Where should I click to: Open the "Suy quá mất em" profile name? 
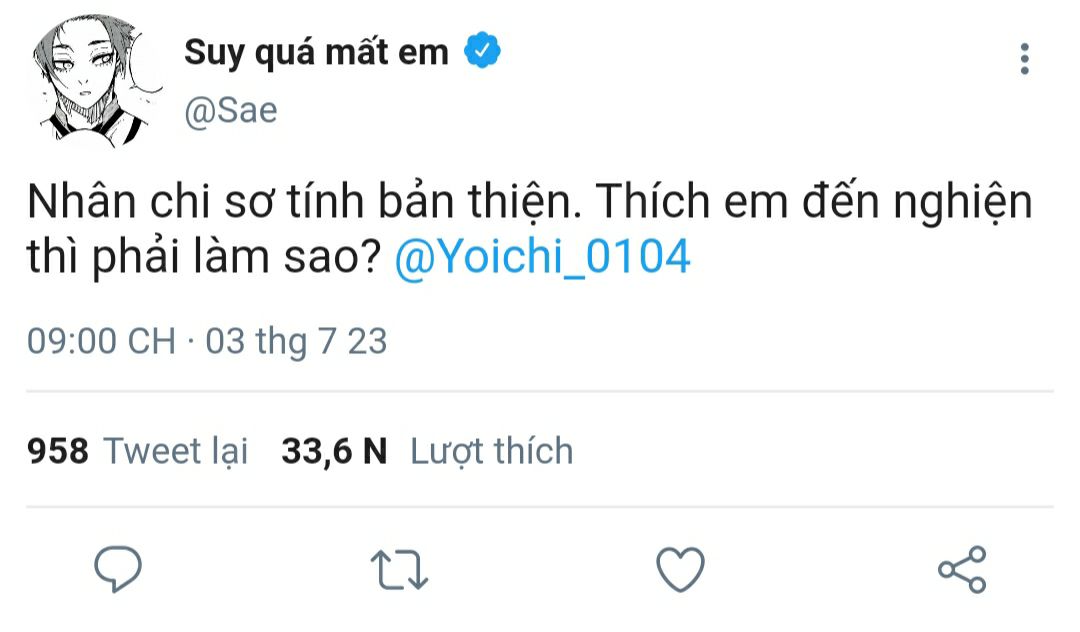(316, 52)
